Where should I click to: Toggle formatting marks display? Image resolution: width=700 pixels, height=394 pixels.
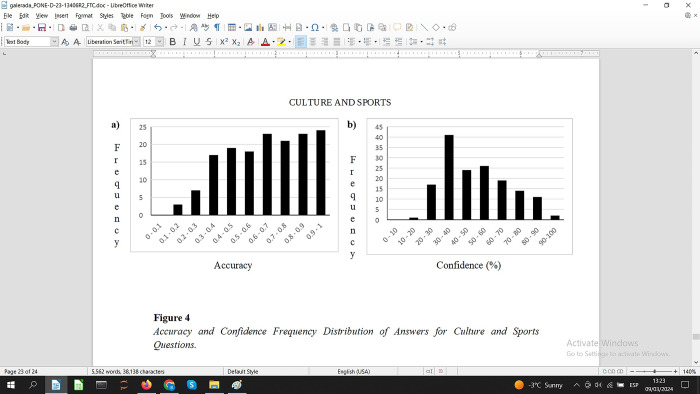pyautogui.click(x=217, y=28)
